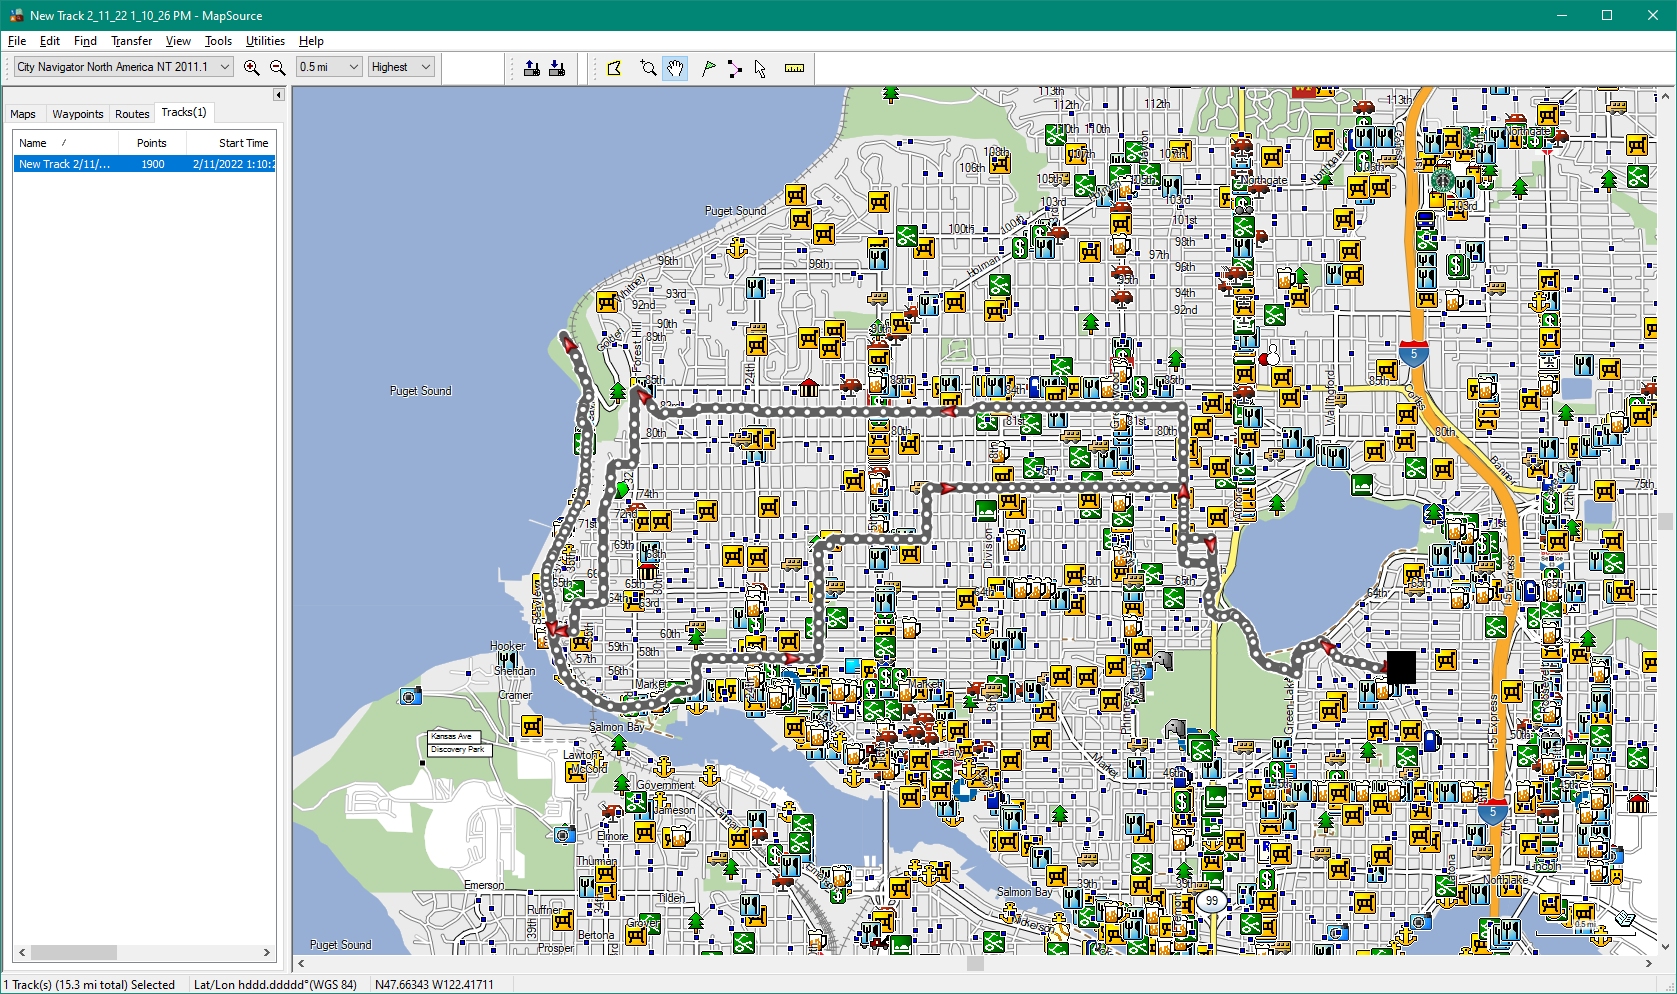Select the Measure ruler tool

point(794,68)
